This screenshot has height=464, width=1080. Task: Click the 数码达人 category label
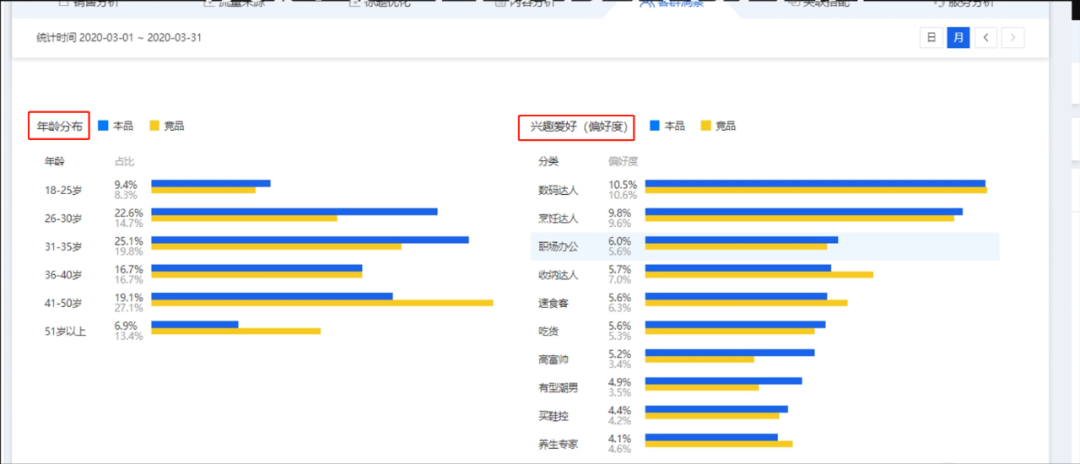[558, 190]
